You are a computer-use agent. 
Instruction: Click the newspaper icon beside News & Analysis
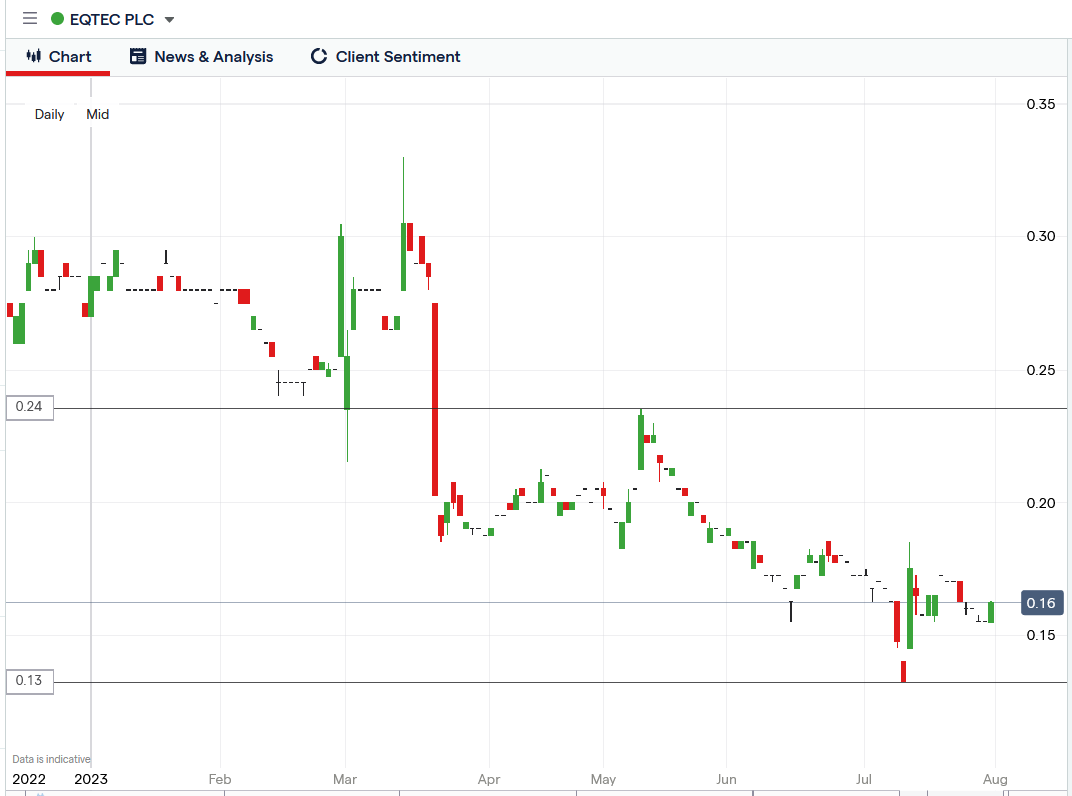(x=137, y=56)
